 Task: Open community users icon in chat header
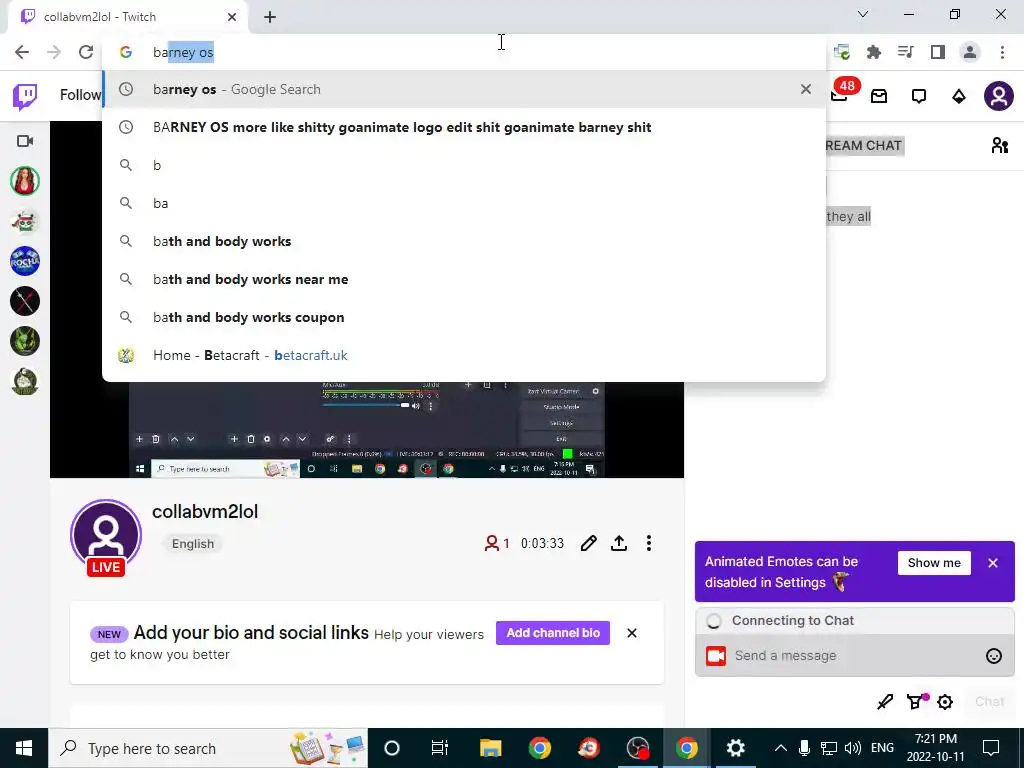pyautogui.click(x=999, y=145)
